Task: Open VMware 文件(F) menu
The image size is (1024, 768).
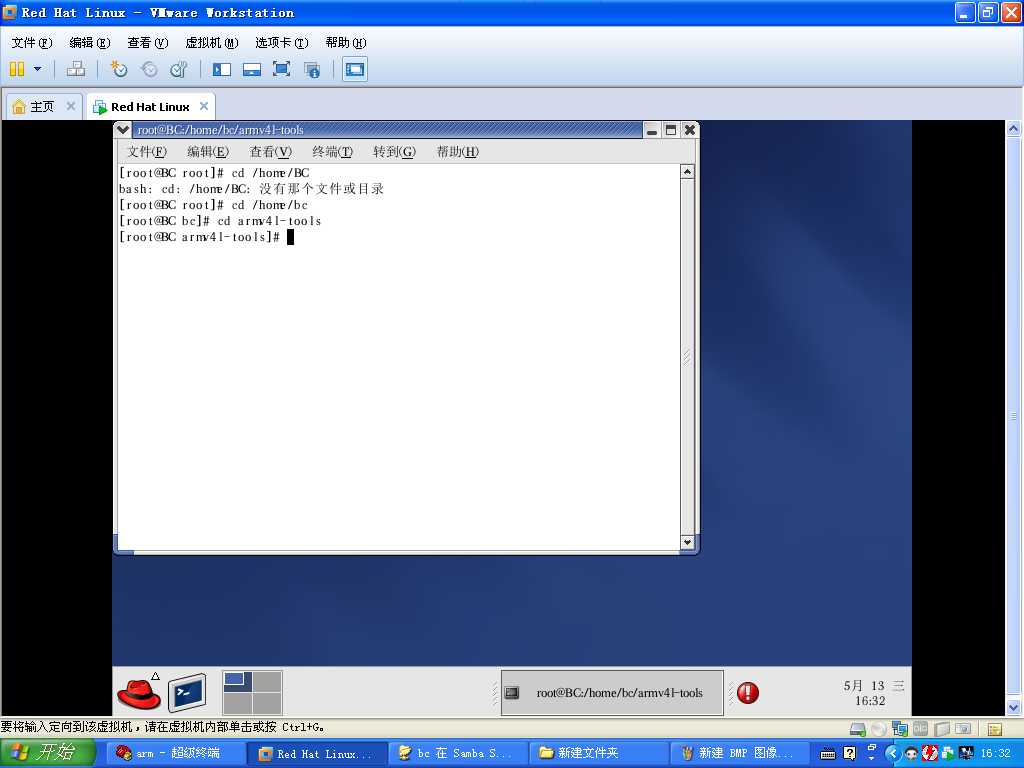Action: click(31, 42)
